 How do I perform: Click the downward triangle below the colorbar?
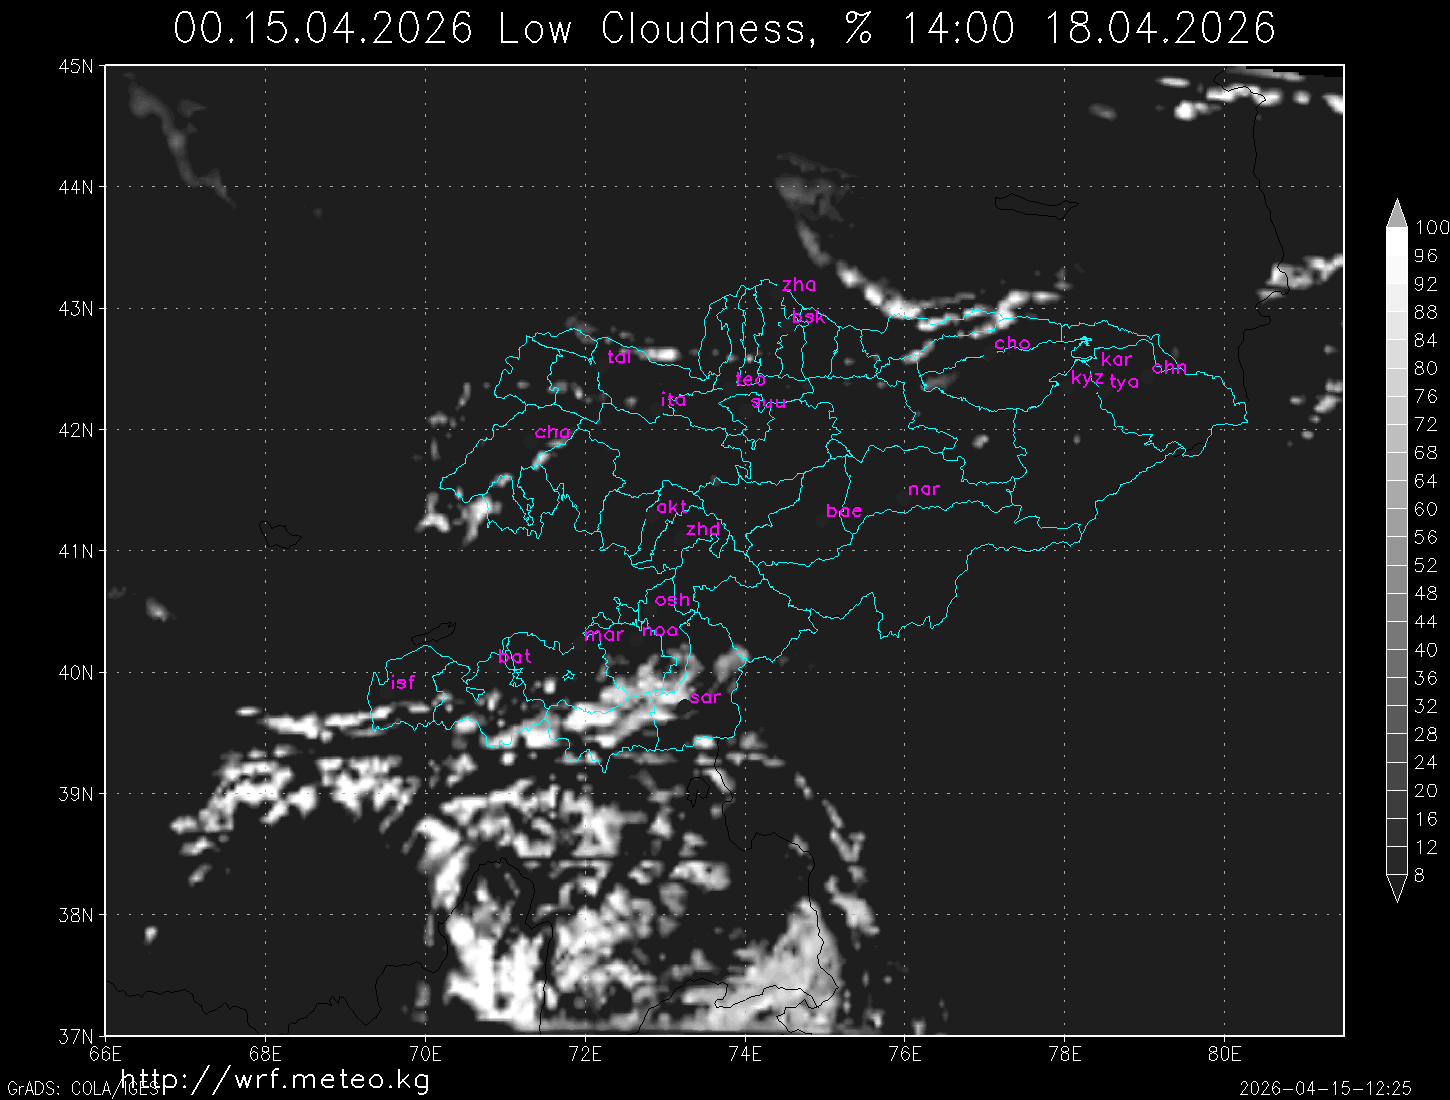coord(1396,888)
